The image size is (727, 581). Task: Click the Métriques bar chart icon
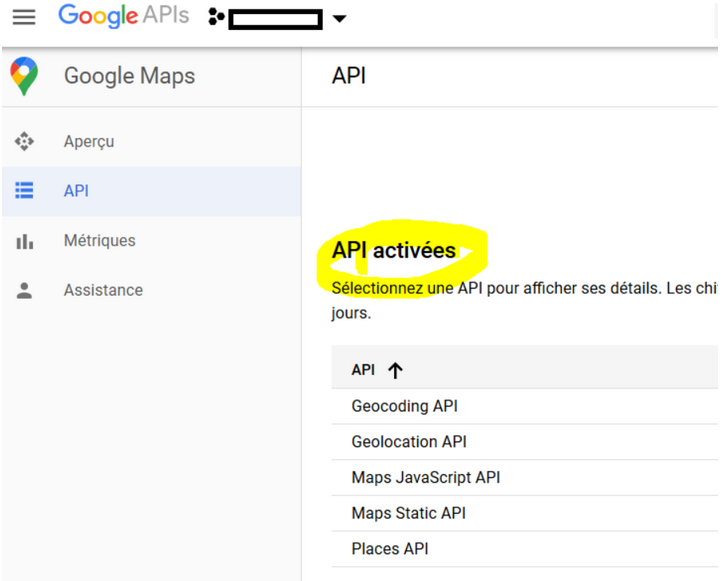point(25,241)
